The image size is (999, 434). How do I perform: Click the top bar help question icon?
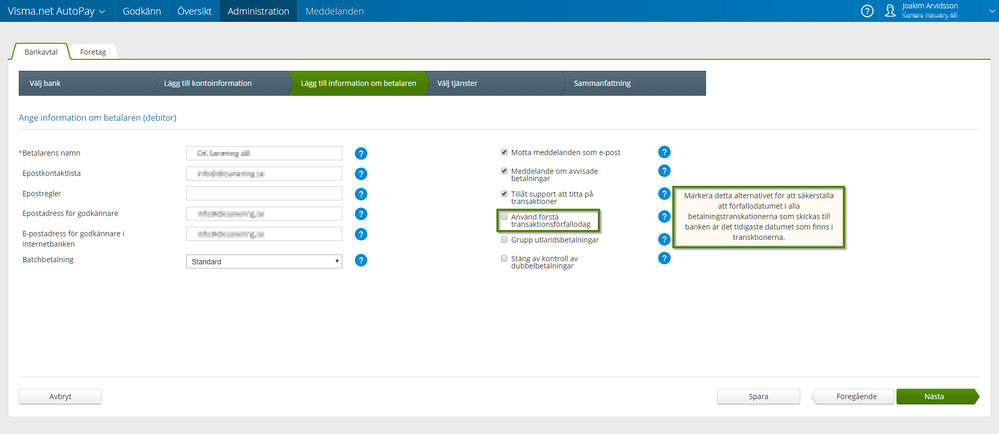point(867,11)
